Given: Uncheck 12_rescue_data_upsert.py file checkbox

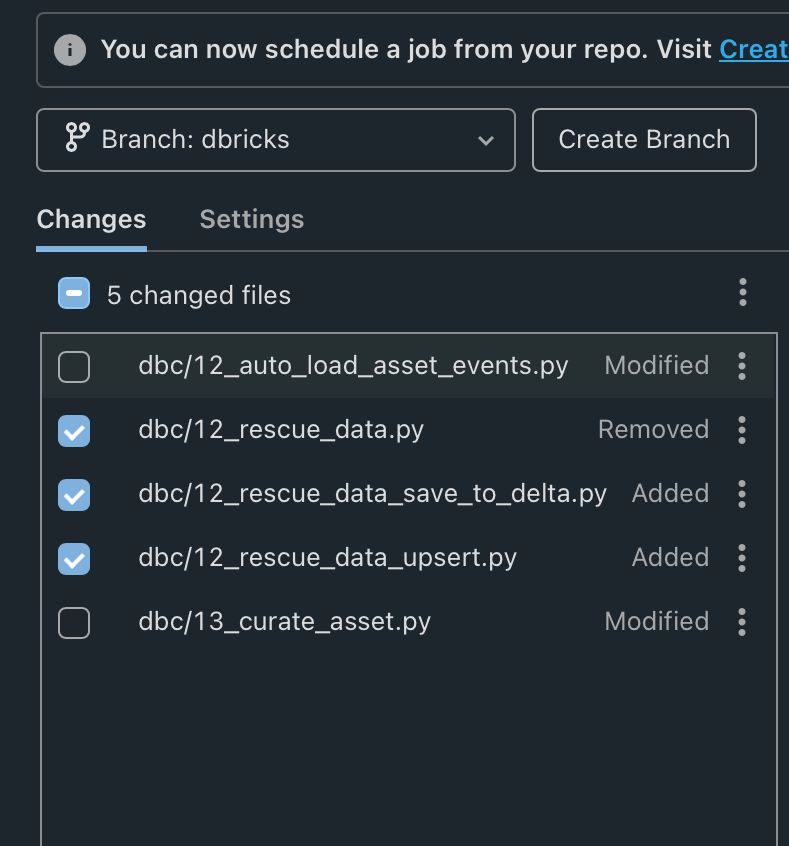Looking at the screenshot, I should [74, 559].
